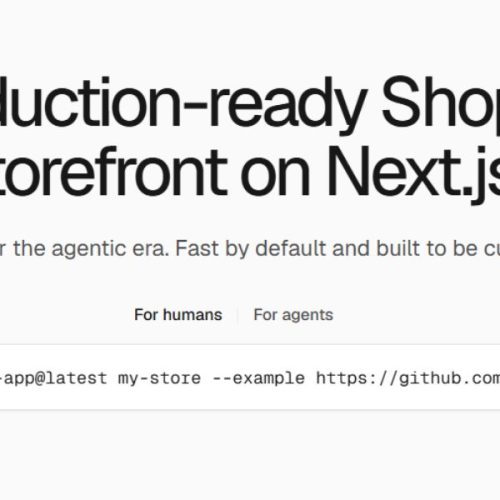Image resolution: width=500 pixels, height=500 pixels.
Task: Click the my-store project name in command
Action: (x=159, y=378)
